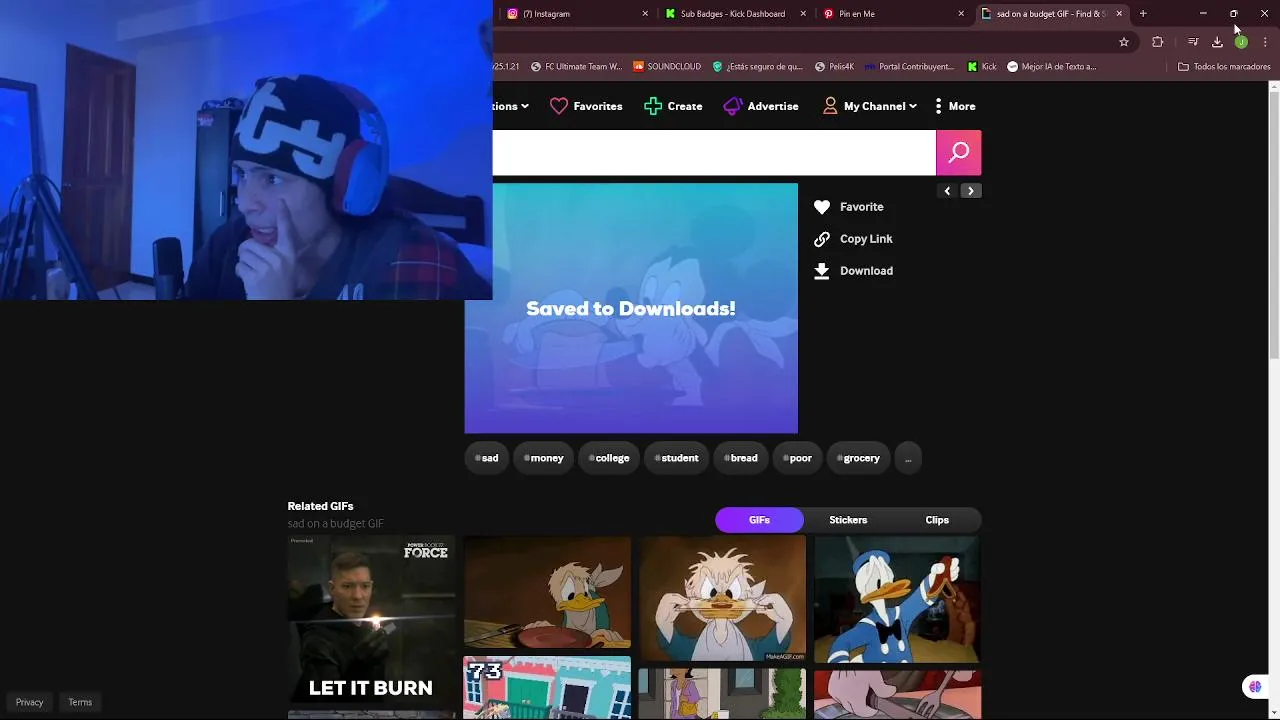Open the Pelis4K bookmark
The image size is (1280, 720).
834,67
